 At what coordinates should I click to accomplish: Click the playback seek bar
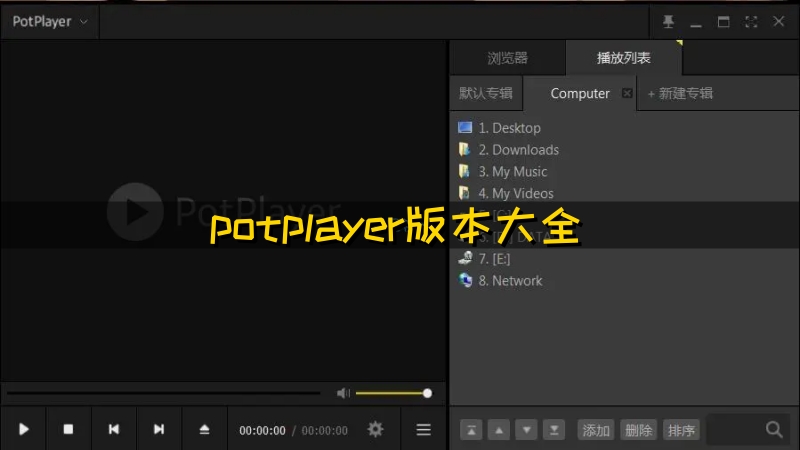163,393
